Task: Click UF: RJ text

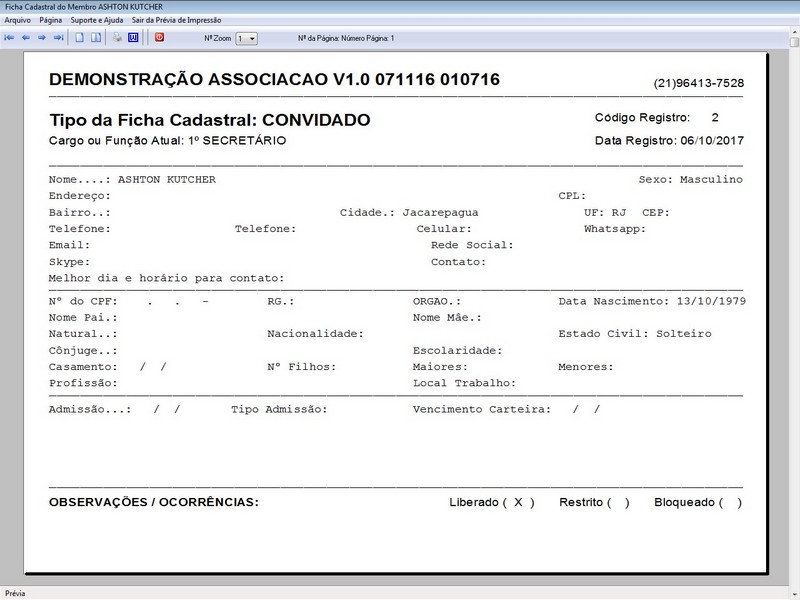Action: 605,213
